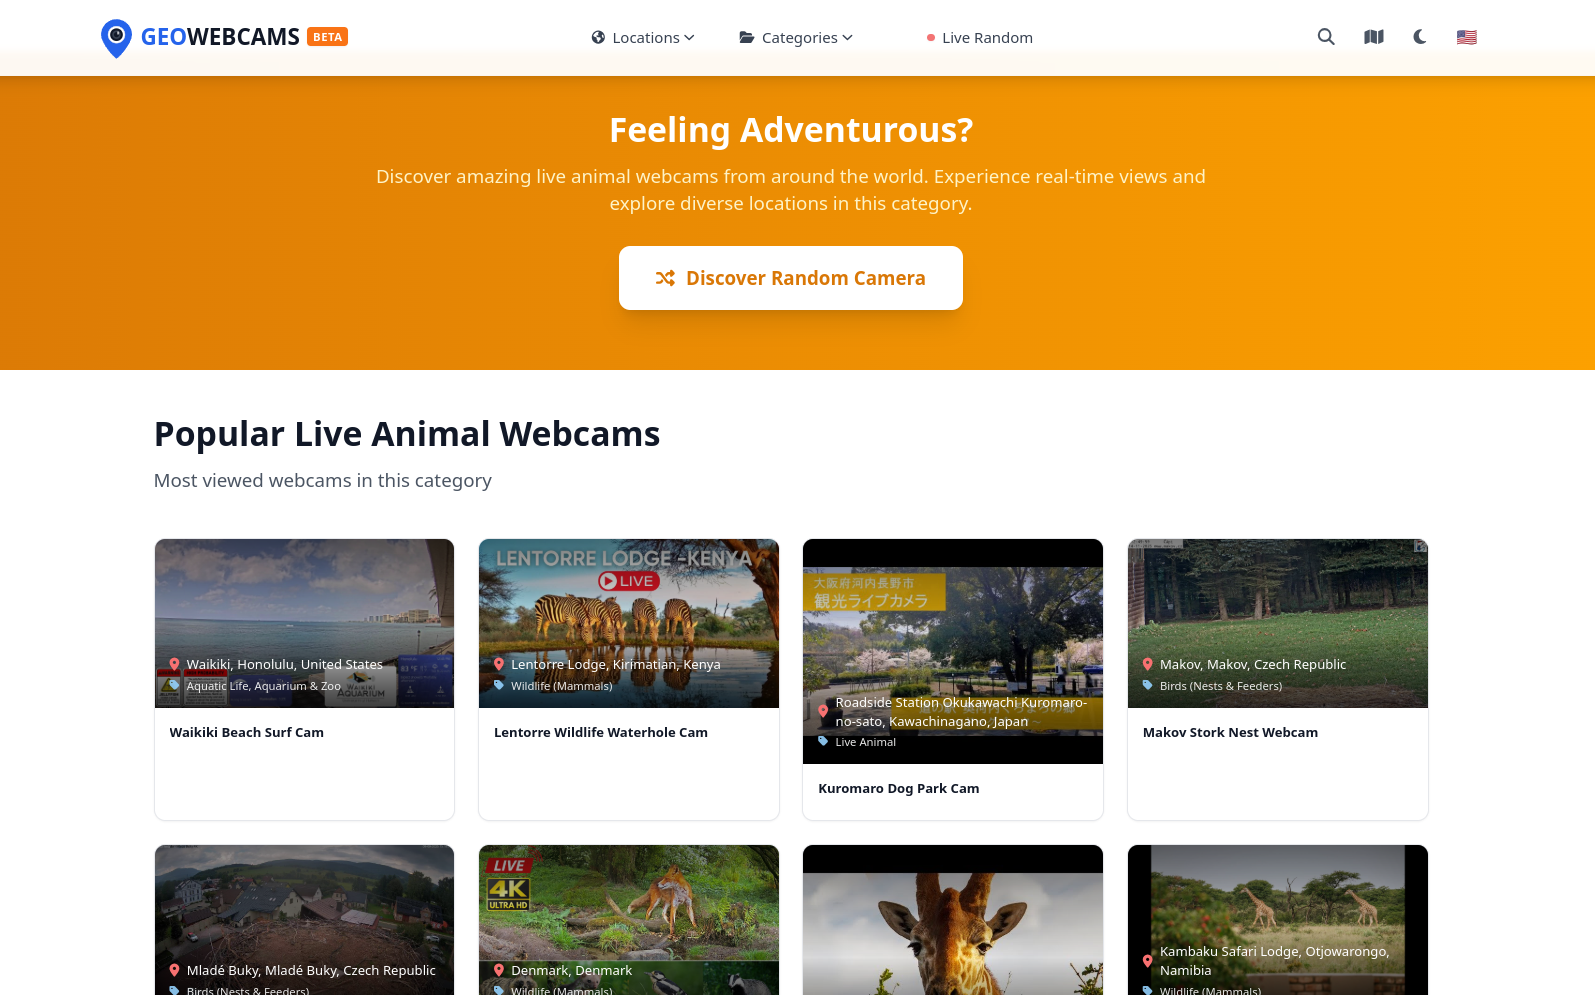The width and height of the screenshot is (1595, 995).
Task: Open Lentorre Wildlife Waterhole Cam link
Action: coord(601,732)
